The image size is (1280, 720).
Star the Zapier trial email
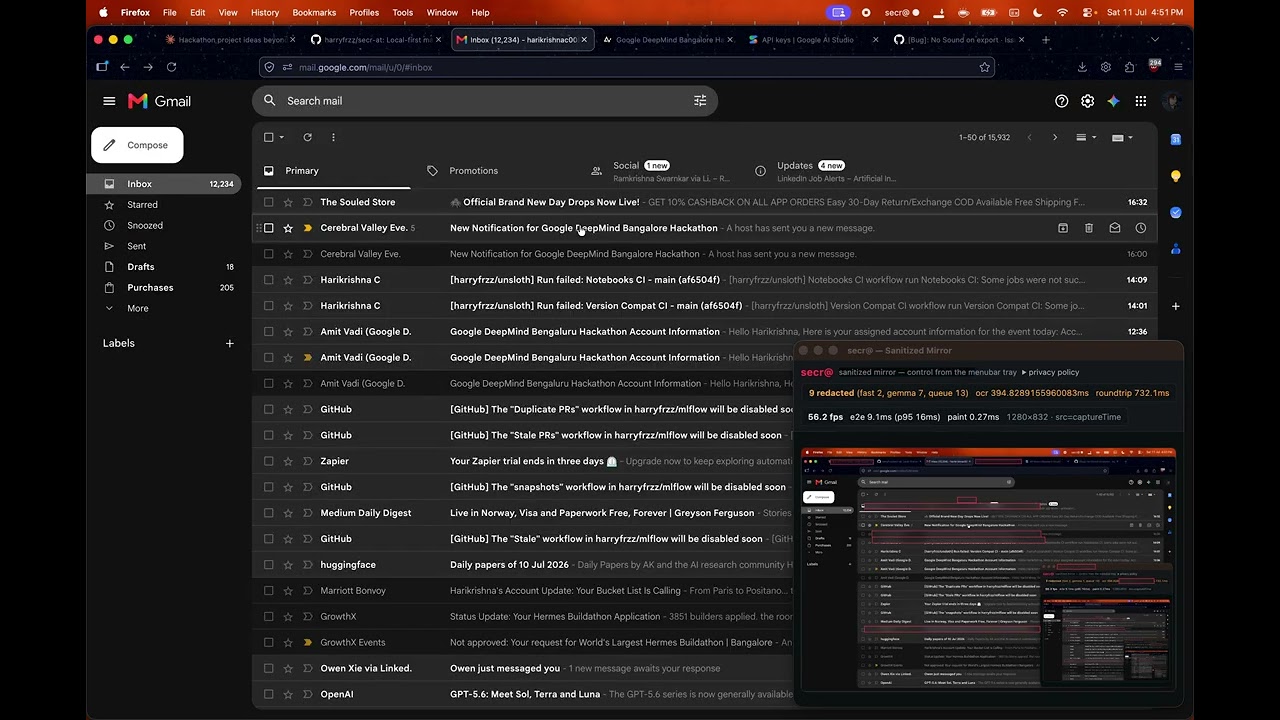[288, 461]
